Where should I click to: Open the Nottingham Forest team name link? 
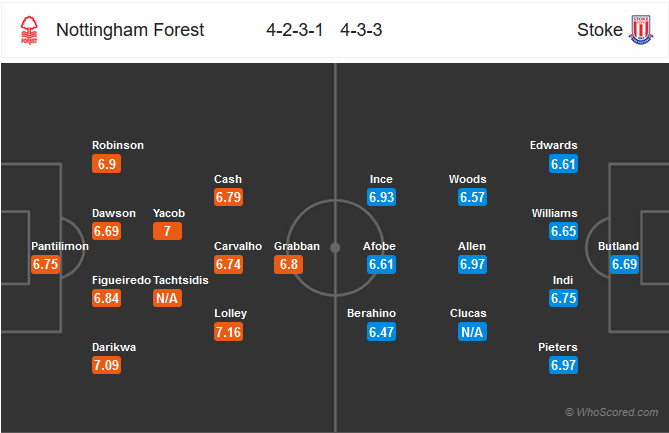pyautogui.click(x=130, y=30)
